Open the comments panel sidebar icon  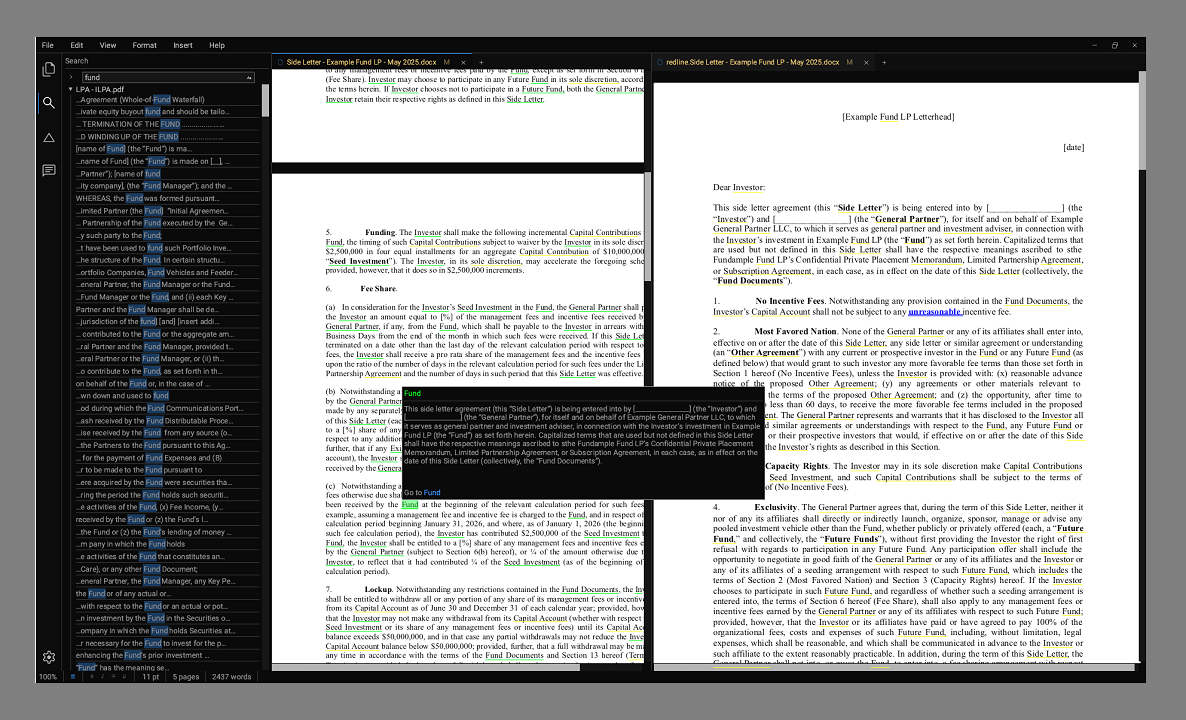tap(48, 171)
